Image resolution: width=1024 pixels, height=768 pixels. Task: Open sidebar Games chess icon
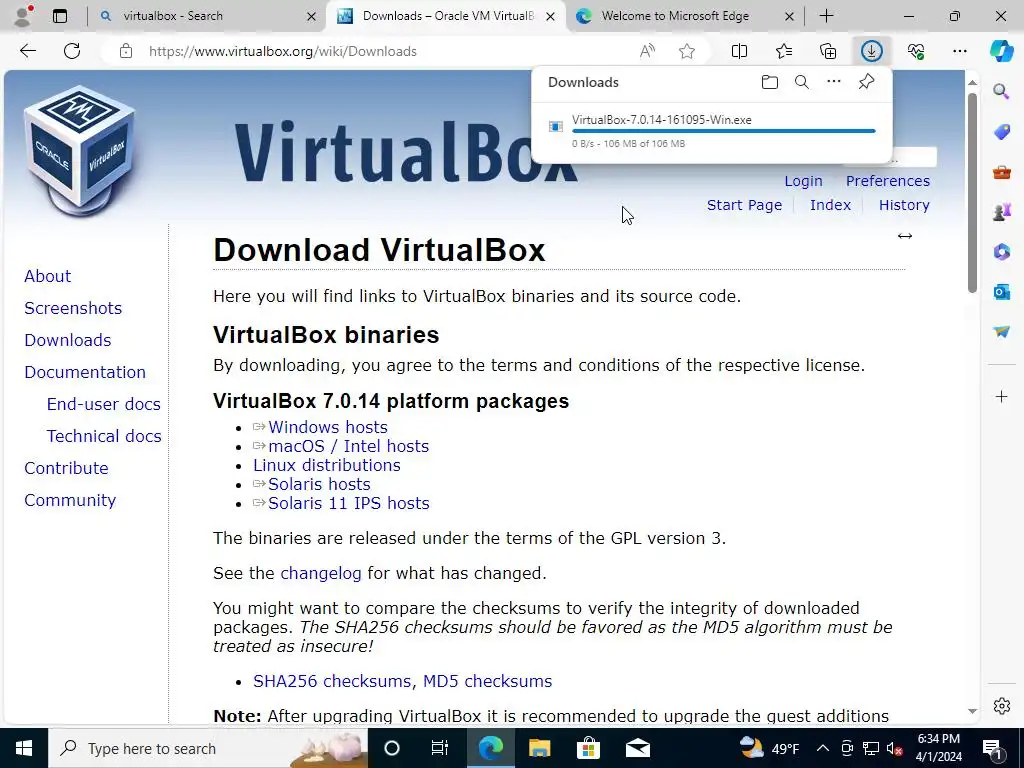(1002, 212)
